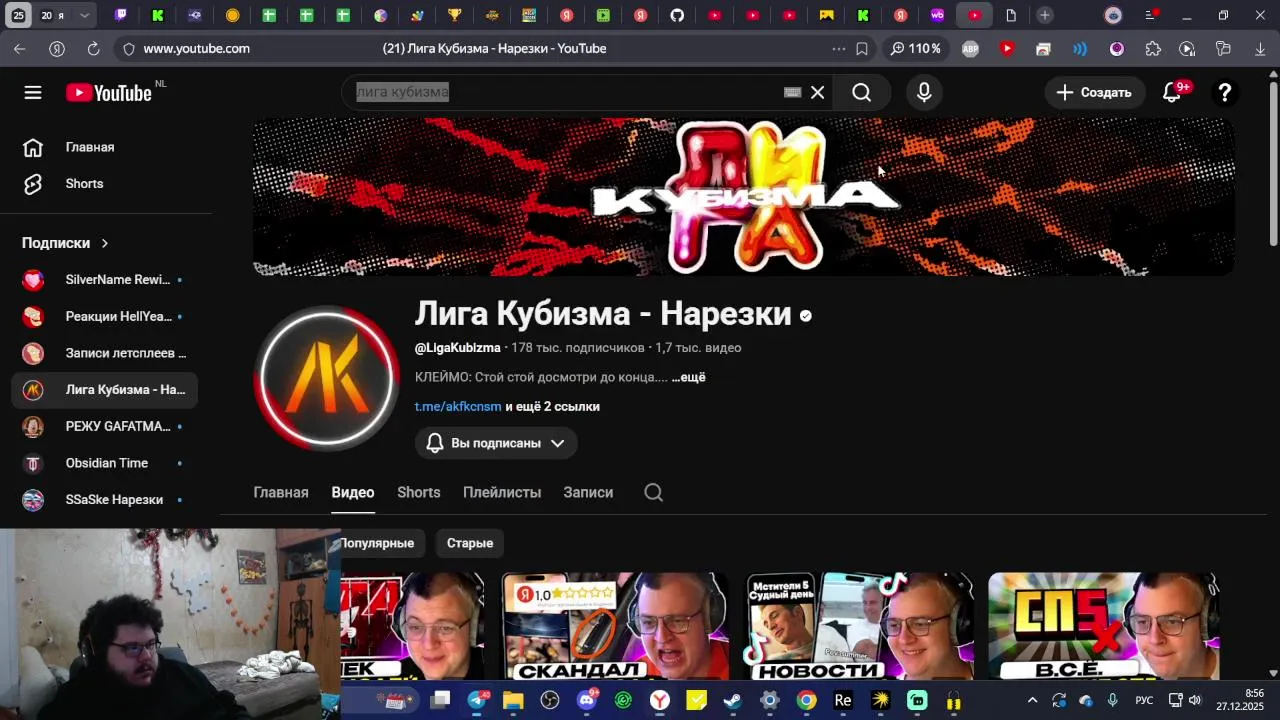
Task: Select the Видео tab
Action: (353, 492)
